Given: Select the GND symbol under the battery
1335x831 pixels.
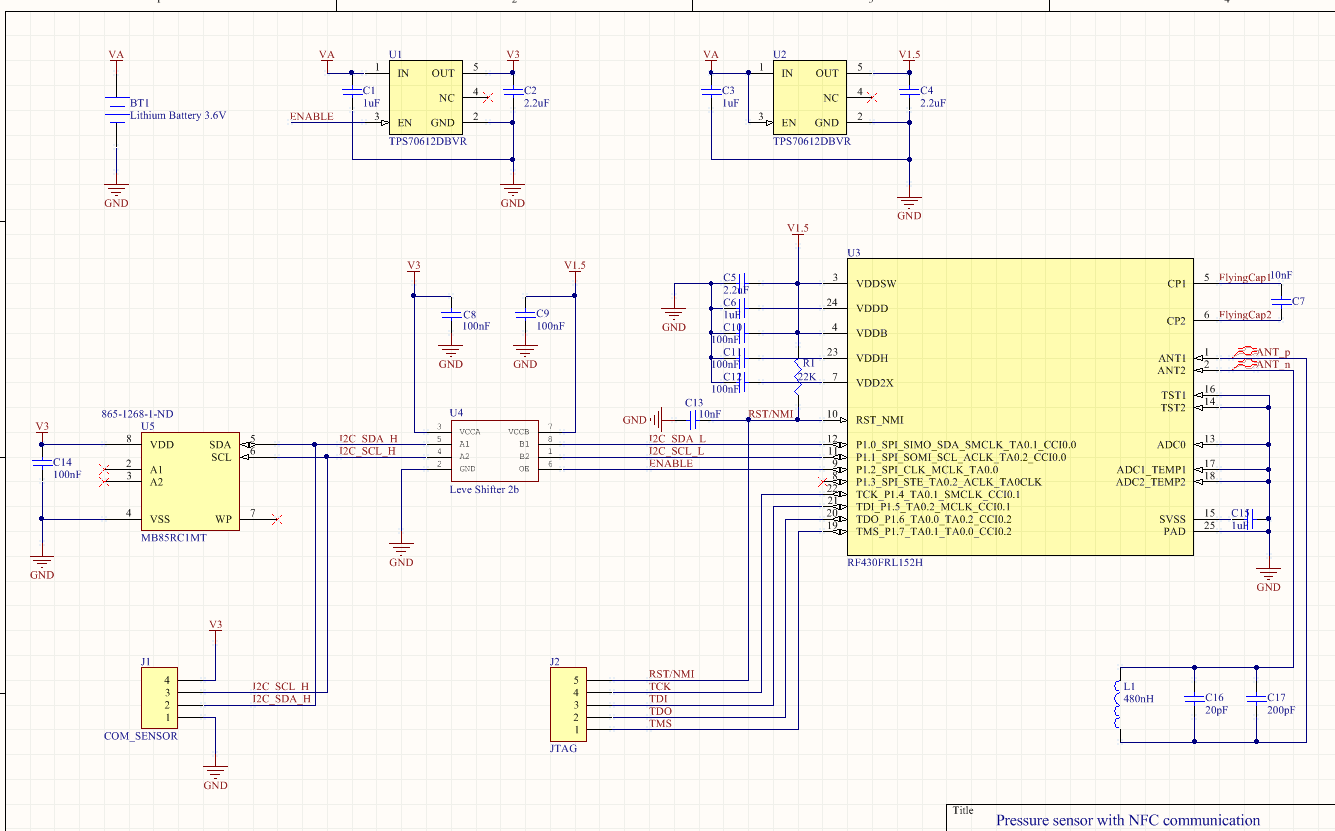Looking at the screenshot, I should [x=115, y=190].
